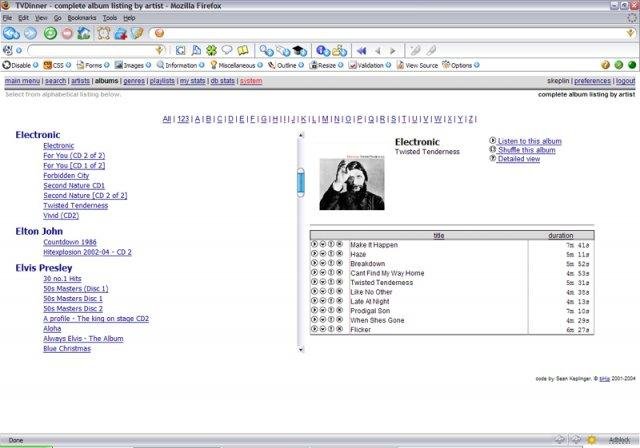Click the first green status circle in developer toolbar
Viewport: 640px width, 448px height.
click(619, 65)
